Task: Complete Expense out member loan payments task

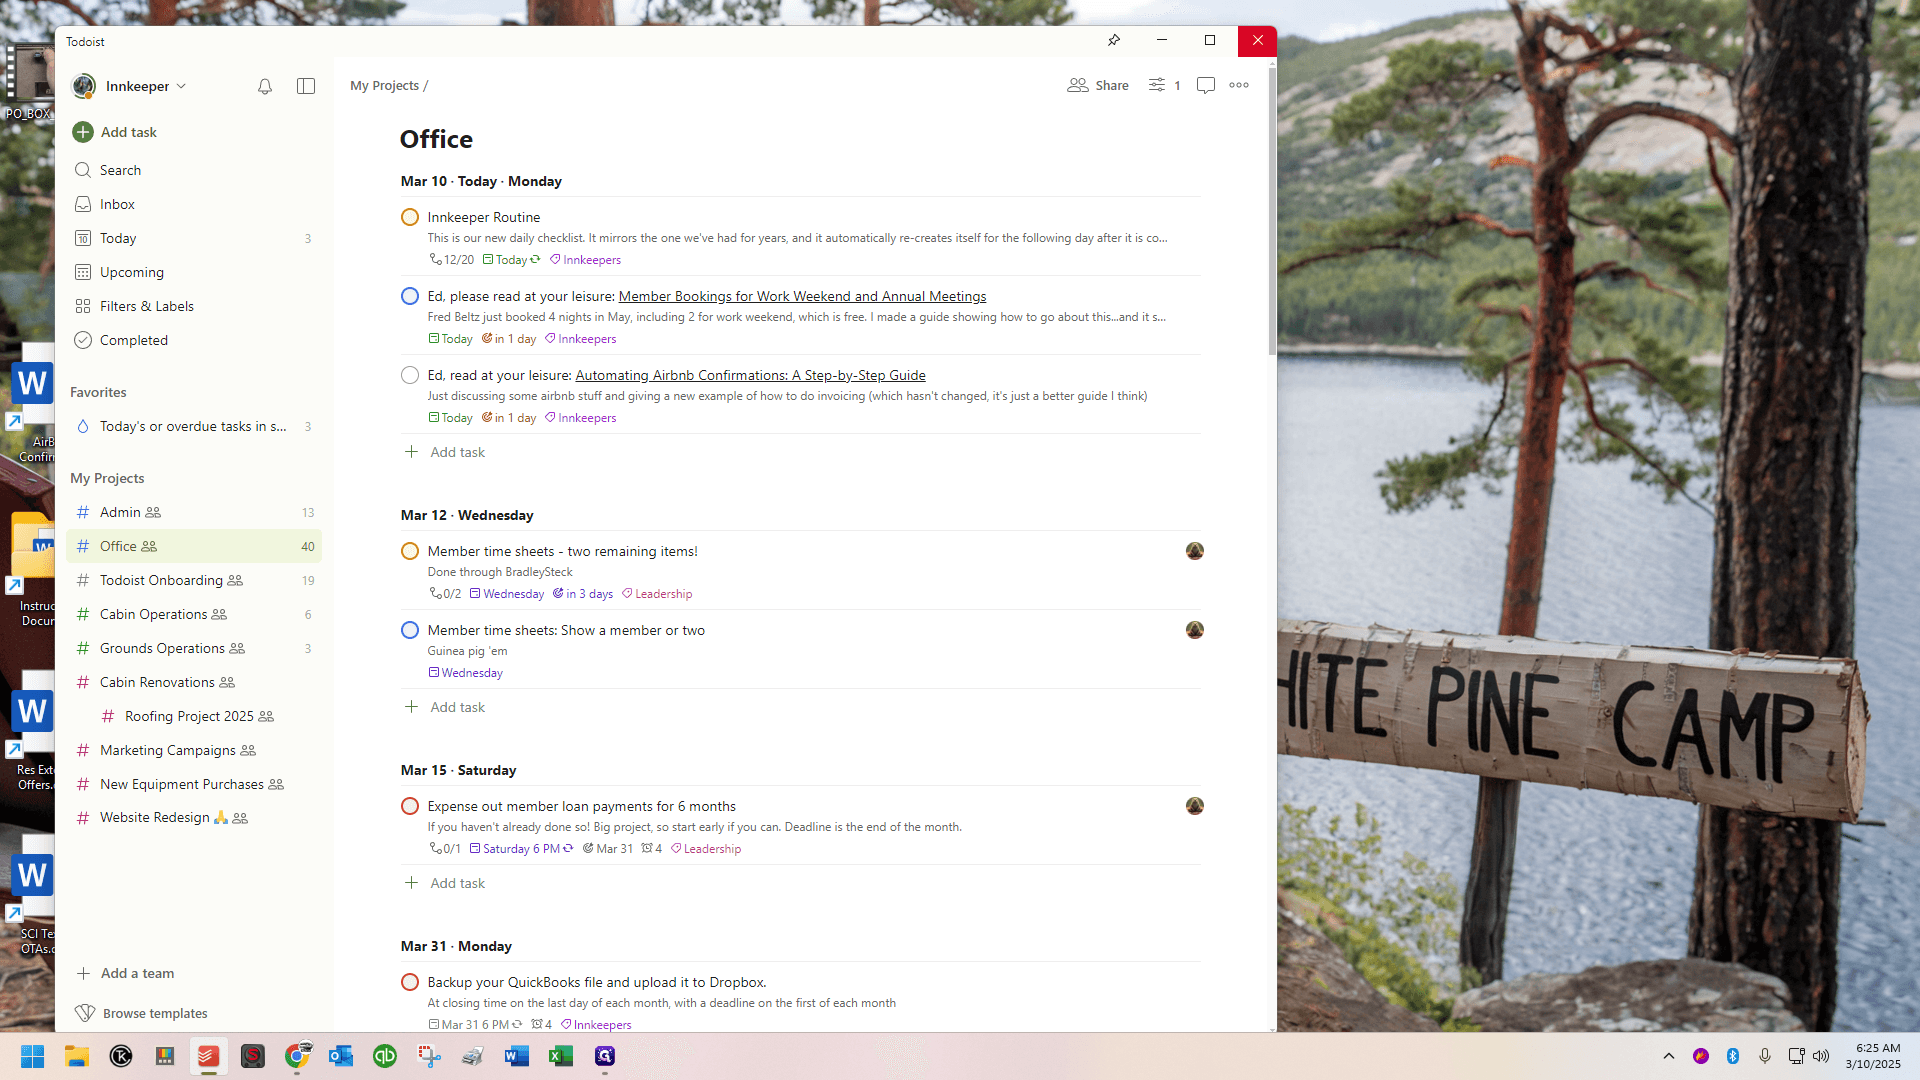Action: click(410, 806)
